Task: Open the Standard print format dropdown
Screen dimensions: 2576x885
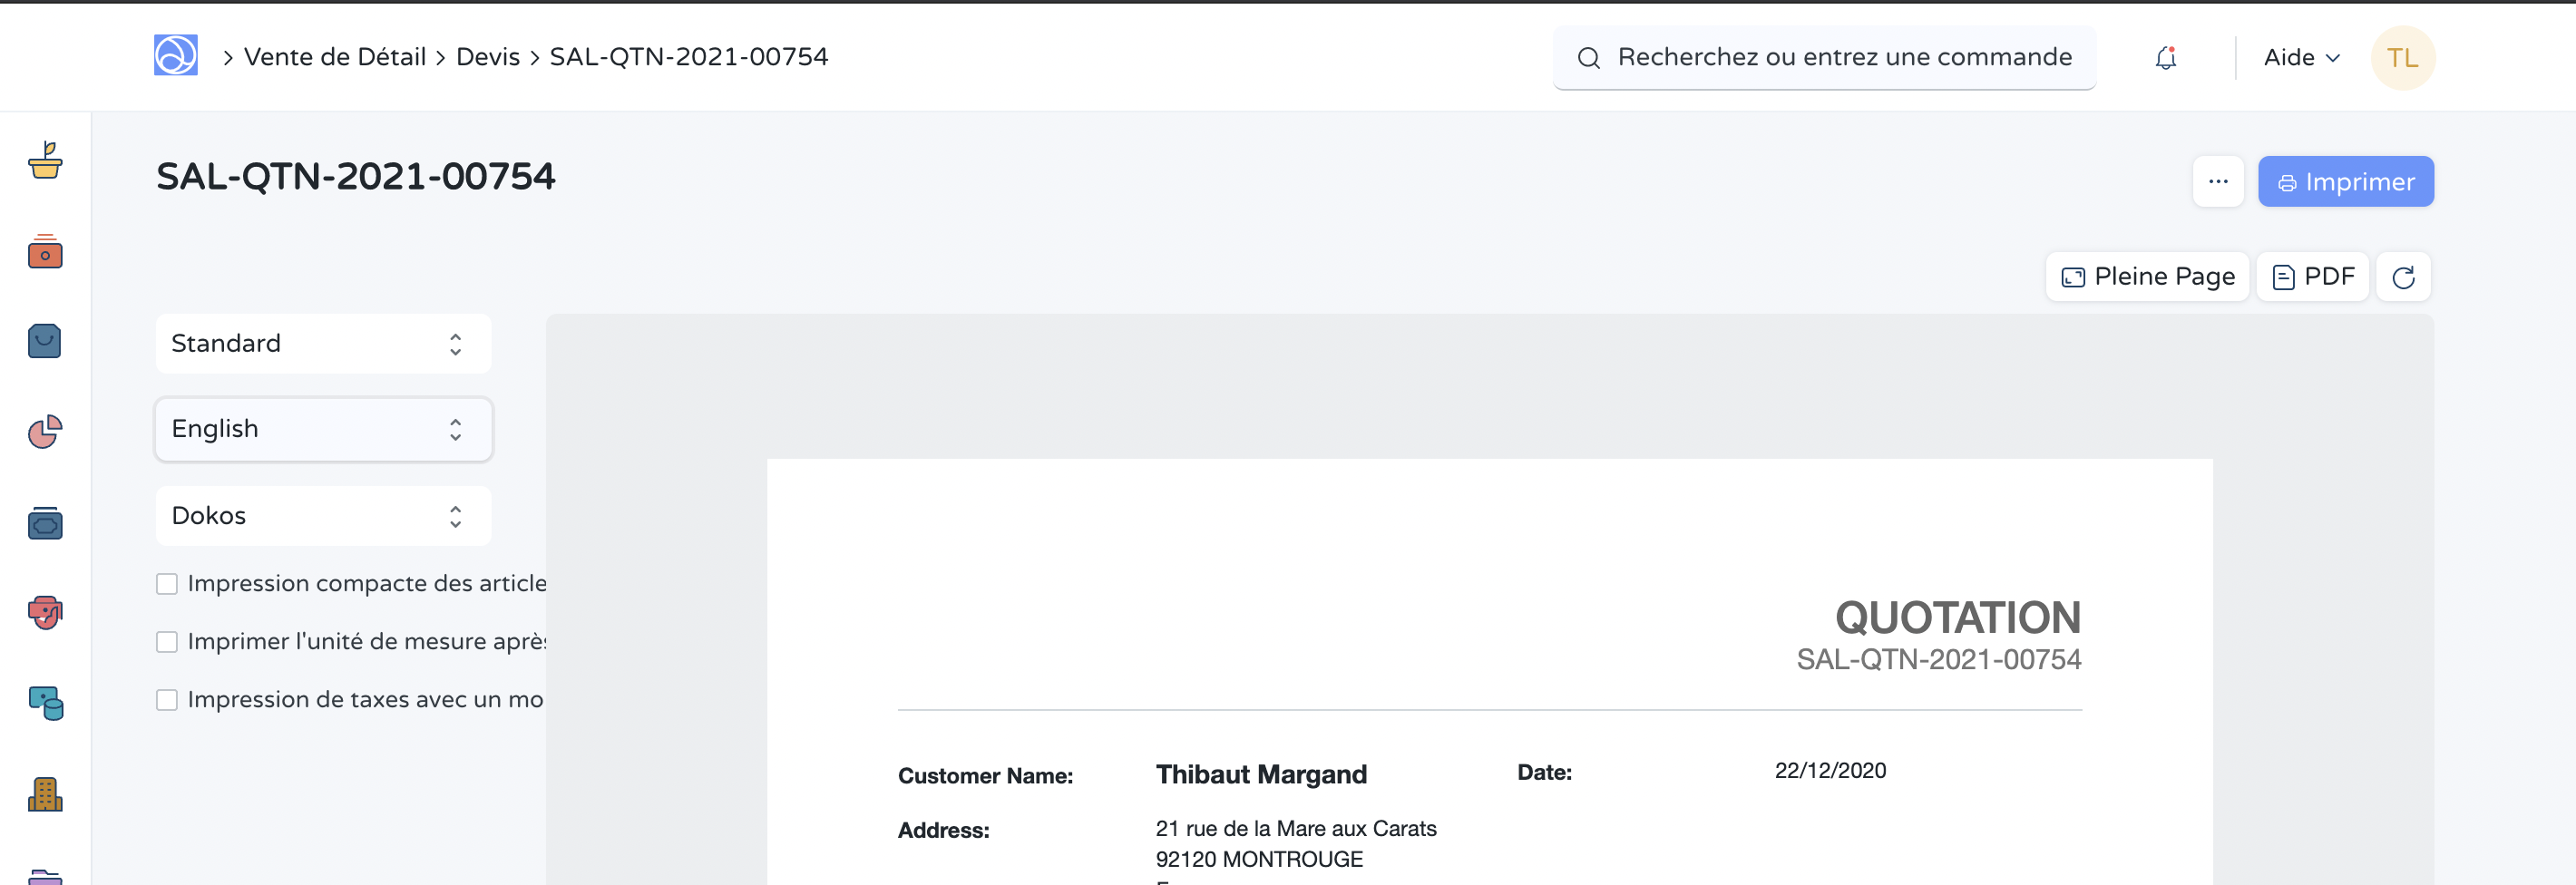Action: point(323,344)
